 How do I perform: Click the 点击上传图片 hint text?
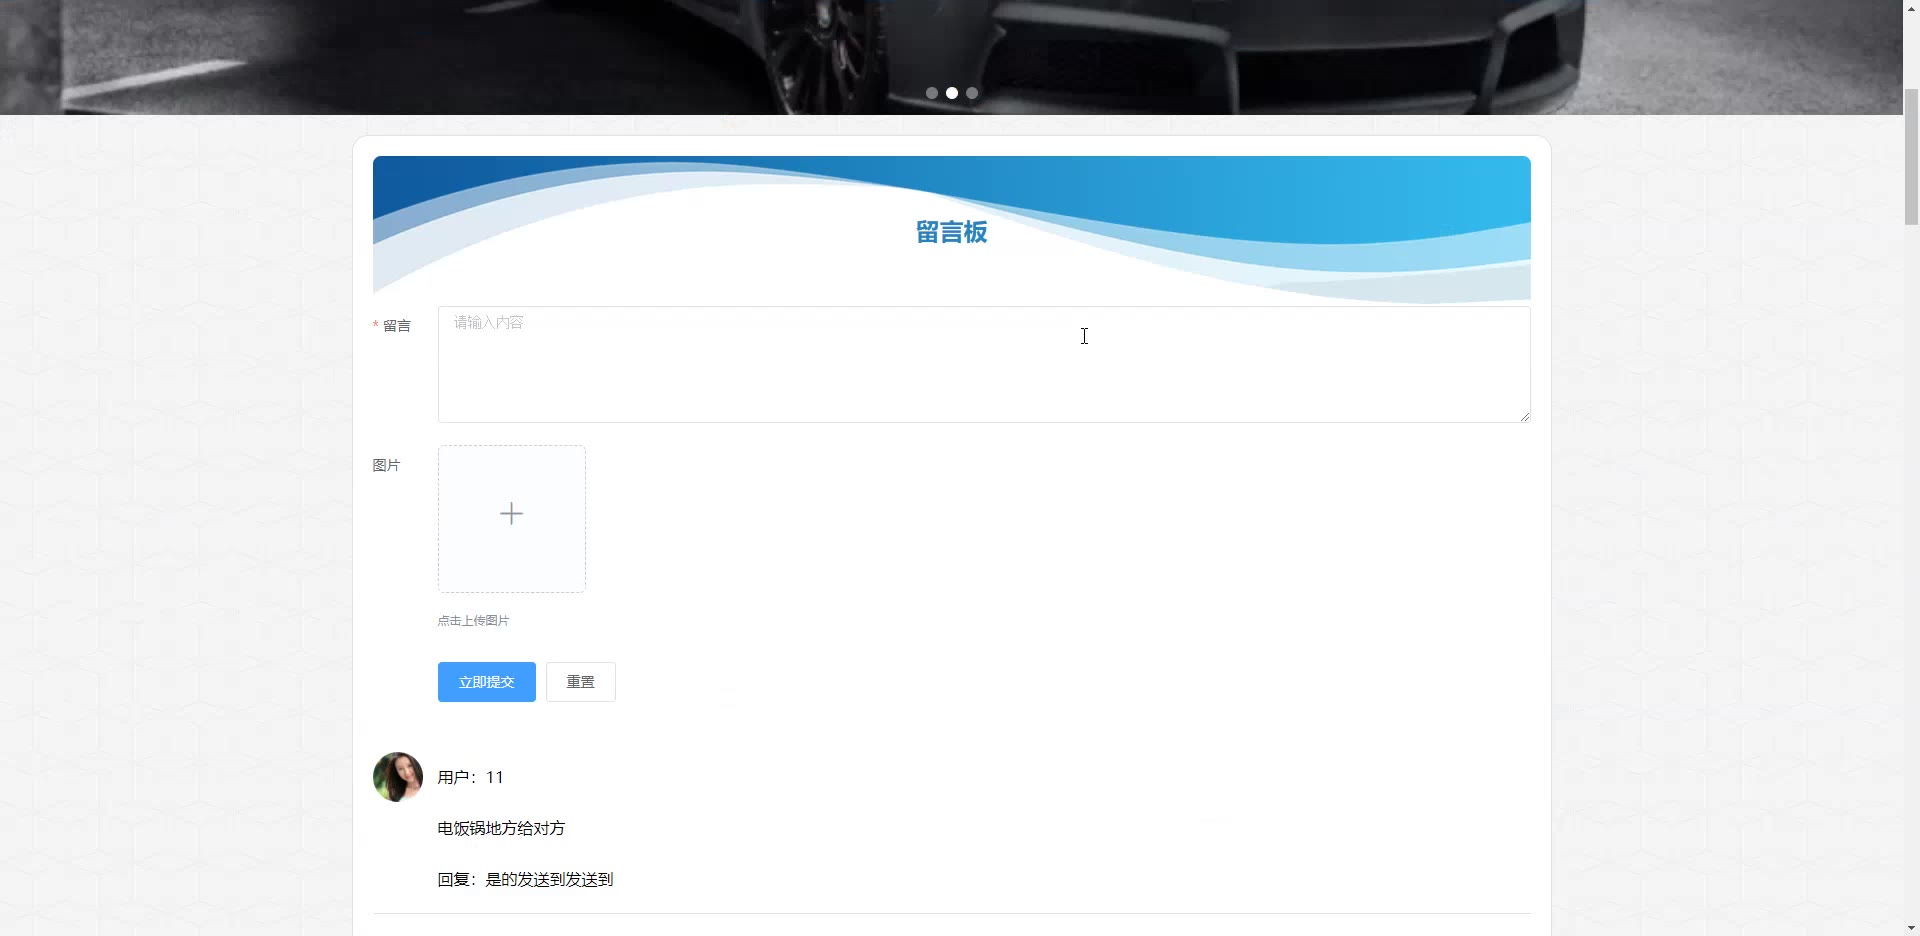473,621
